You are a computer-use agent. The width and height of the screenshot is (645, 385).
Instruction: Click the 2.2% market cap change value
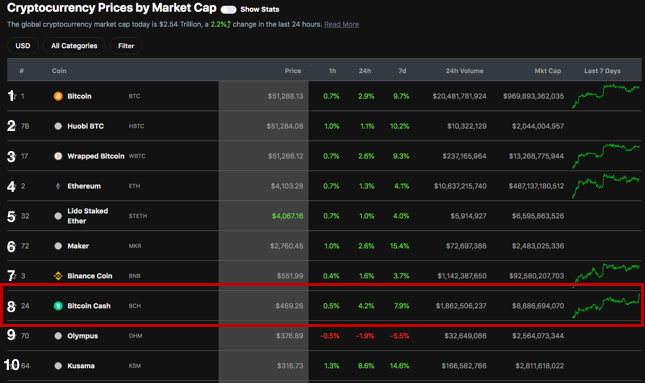pos(220,24)
